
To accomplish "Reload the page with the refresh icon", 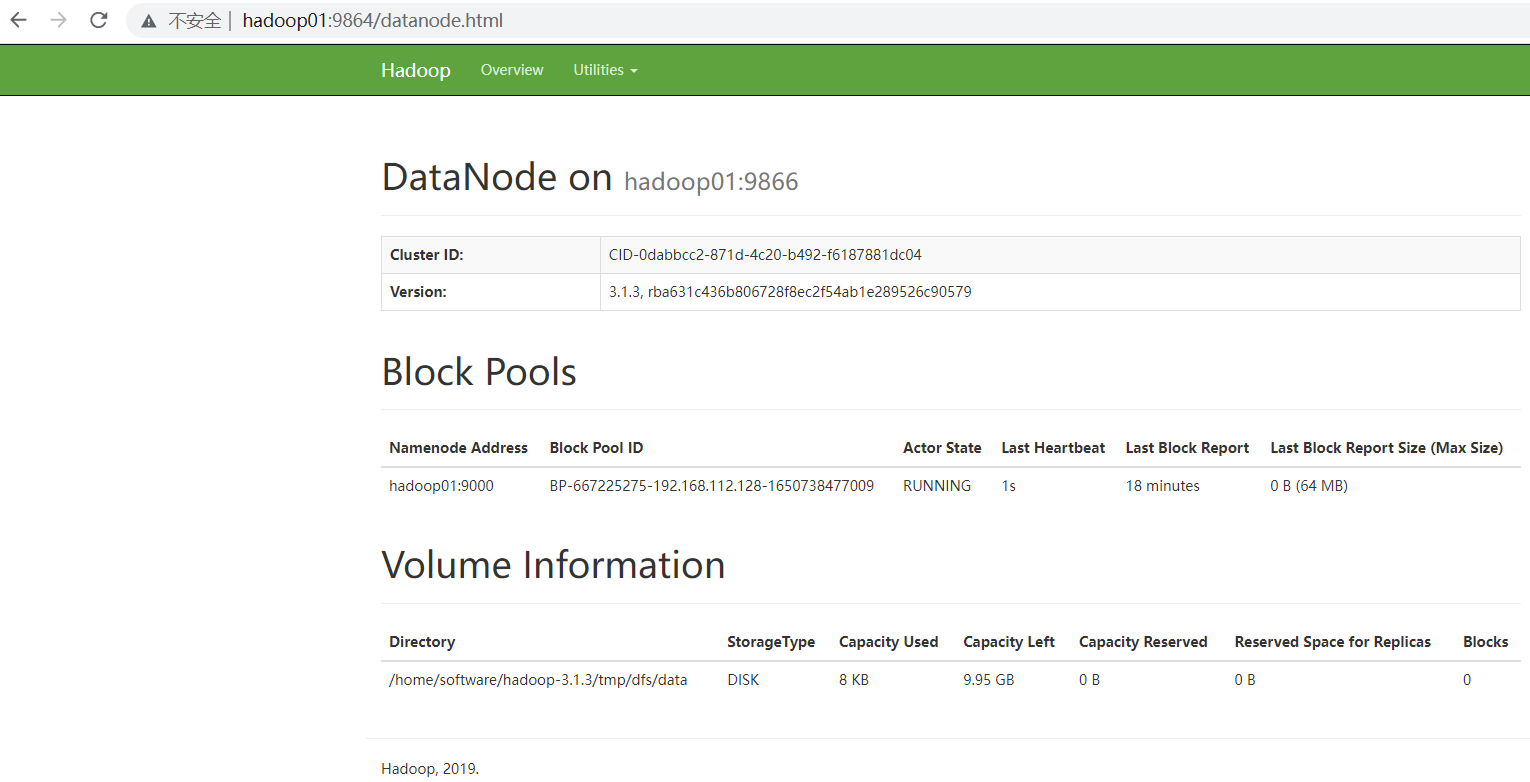I will pos(98,20).
